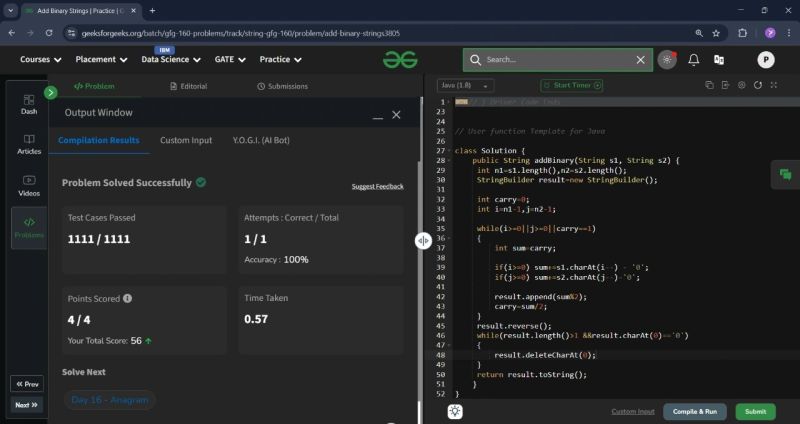The height and width of the screenshot is (424, 800).
Task: Collapse the sidebar with the green arrow
Action: click(51, 93)
